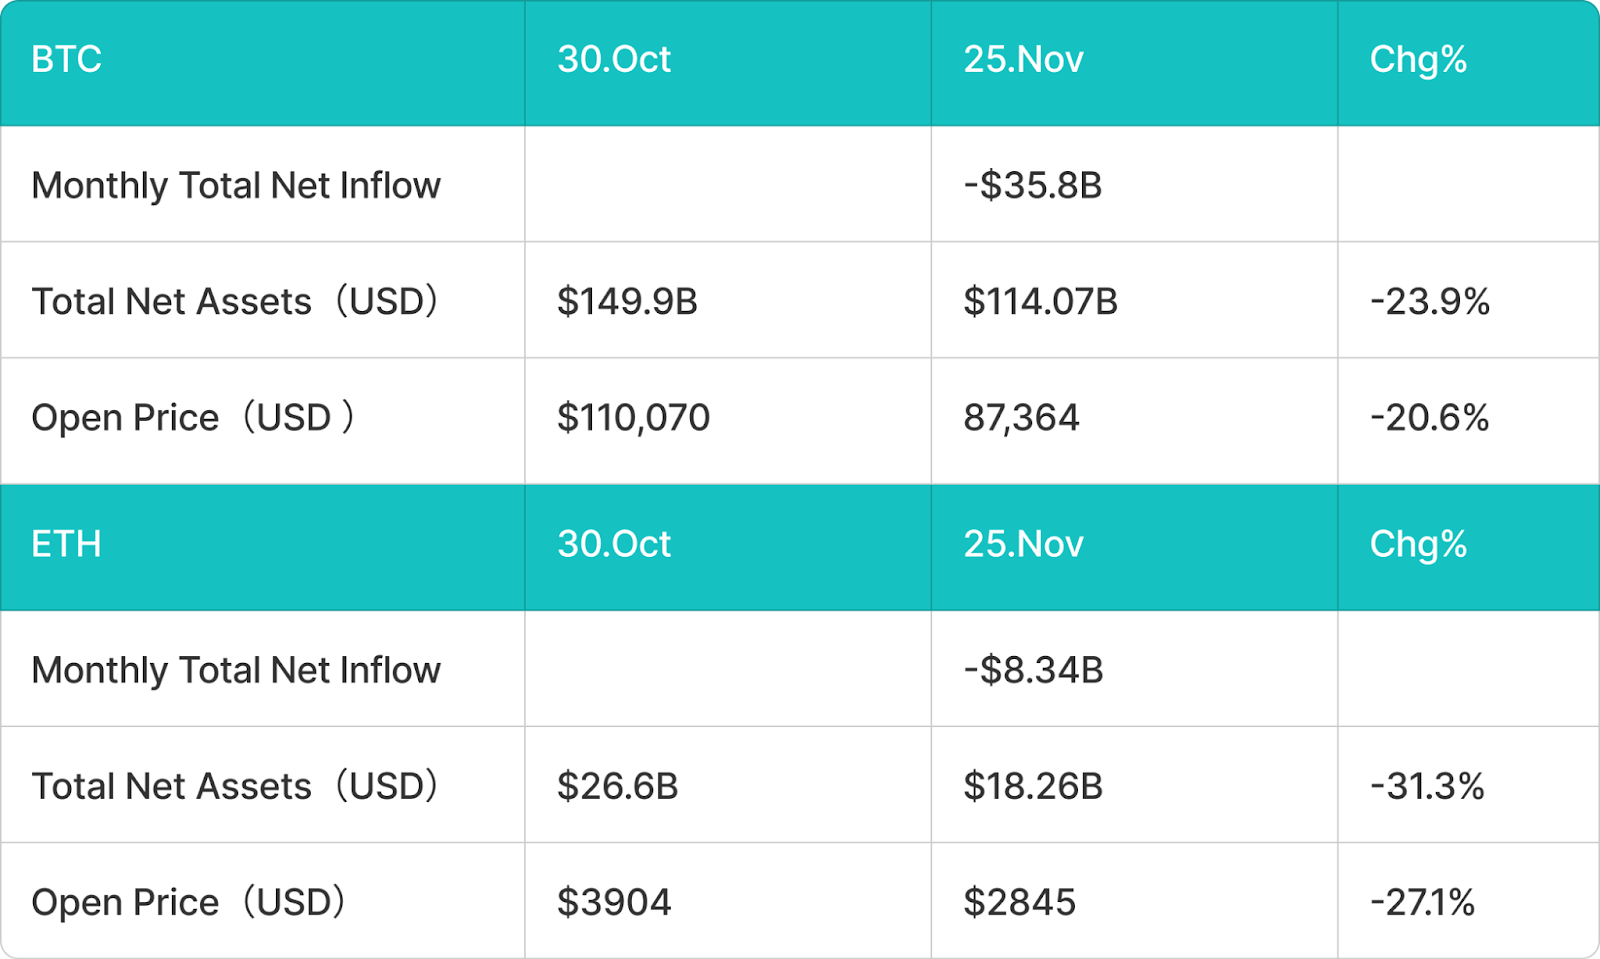Viewport: 1600px width, 959px height.
Task: Select the 30.Oct header in BTC section
Action: click(614, 60)
